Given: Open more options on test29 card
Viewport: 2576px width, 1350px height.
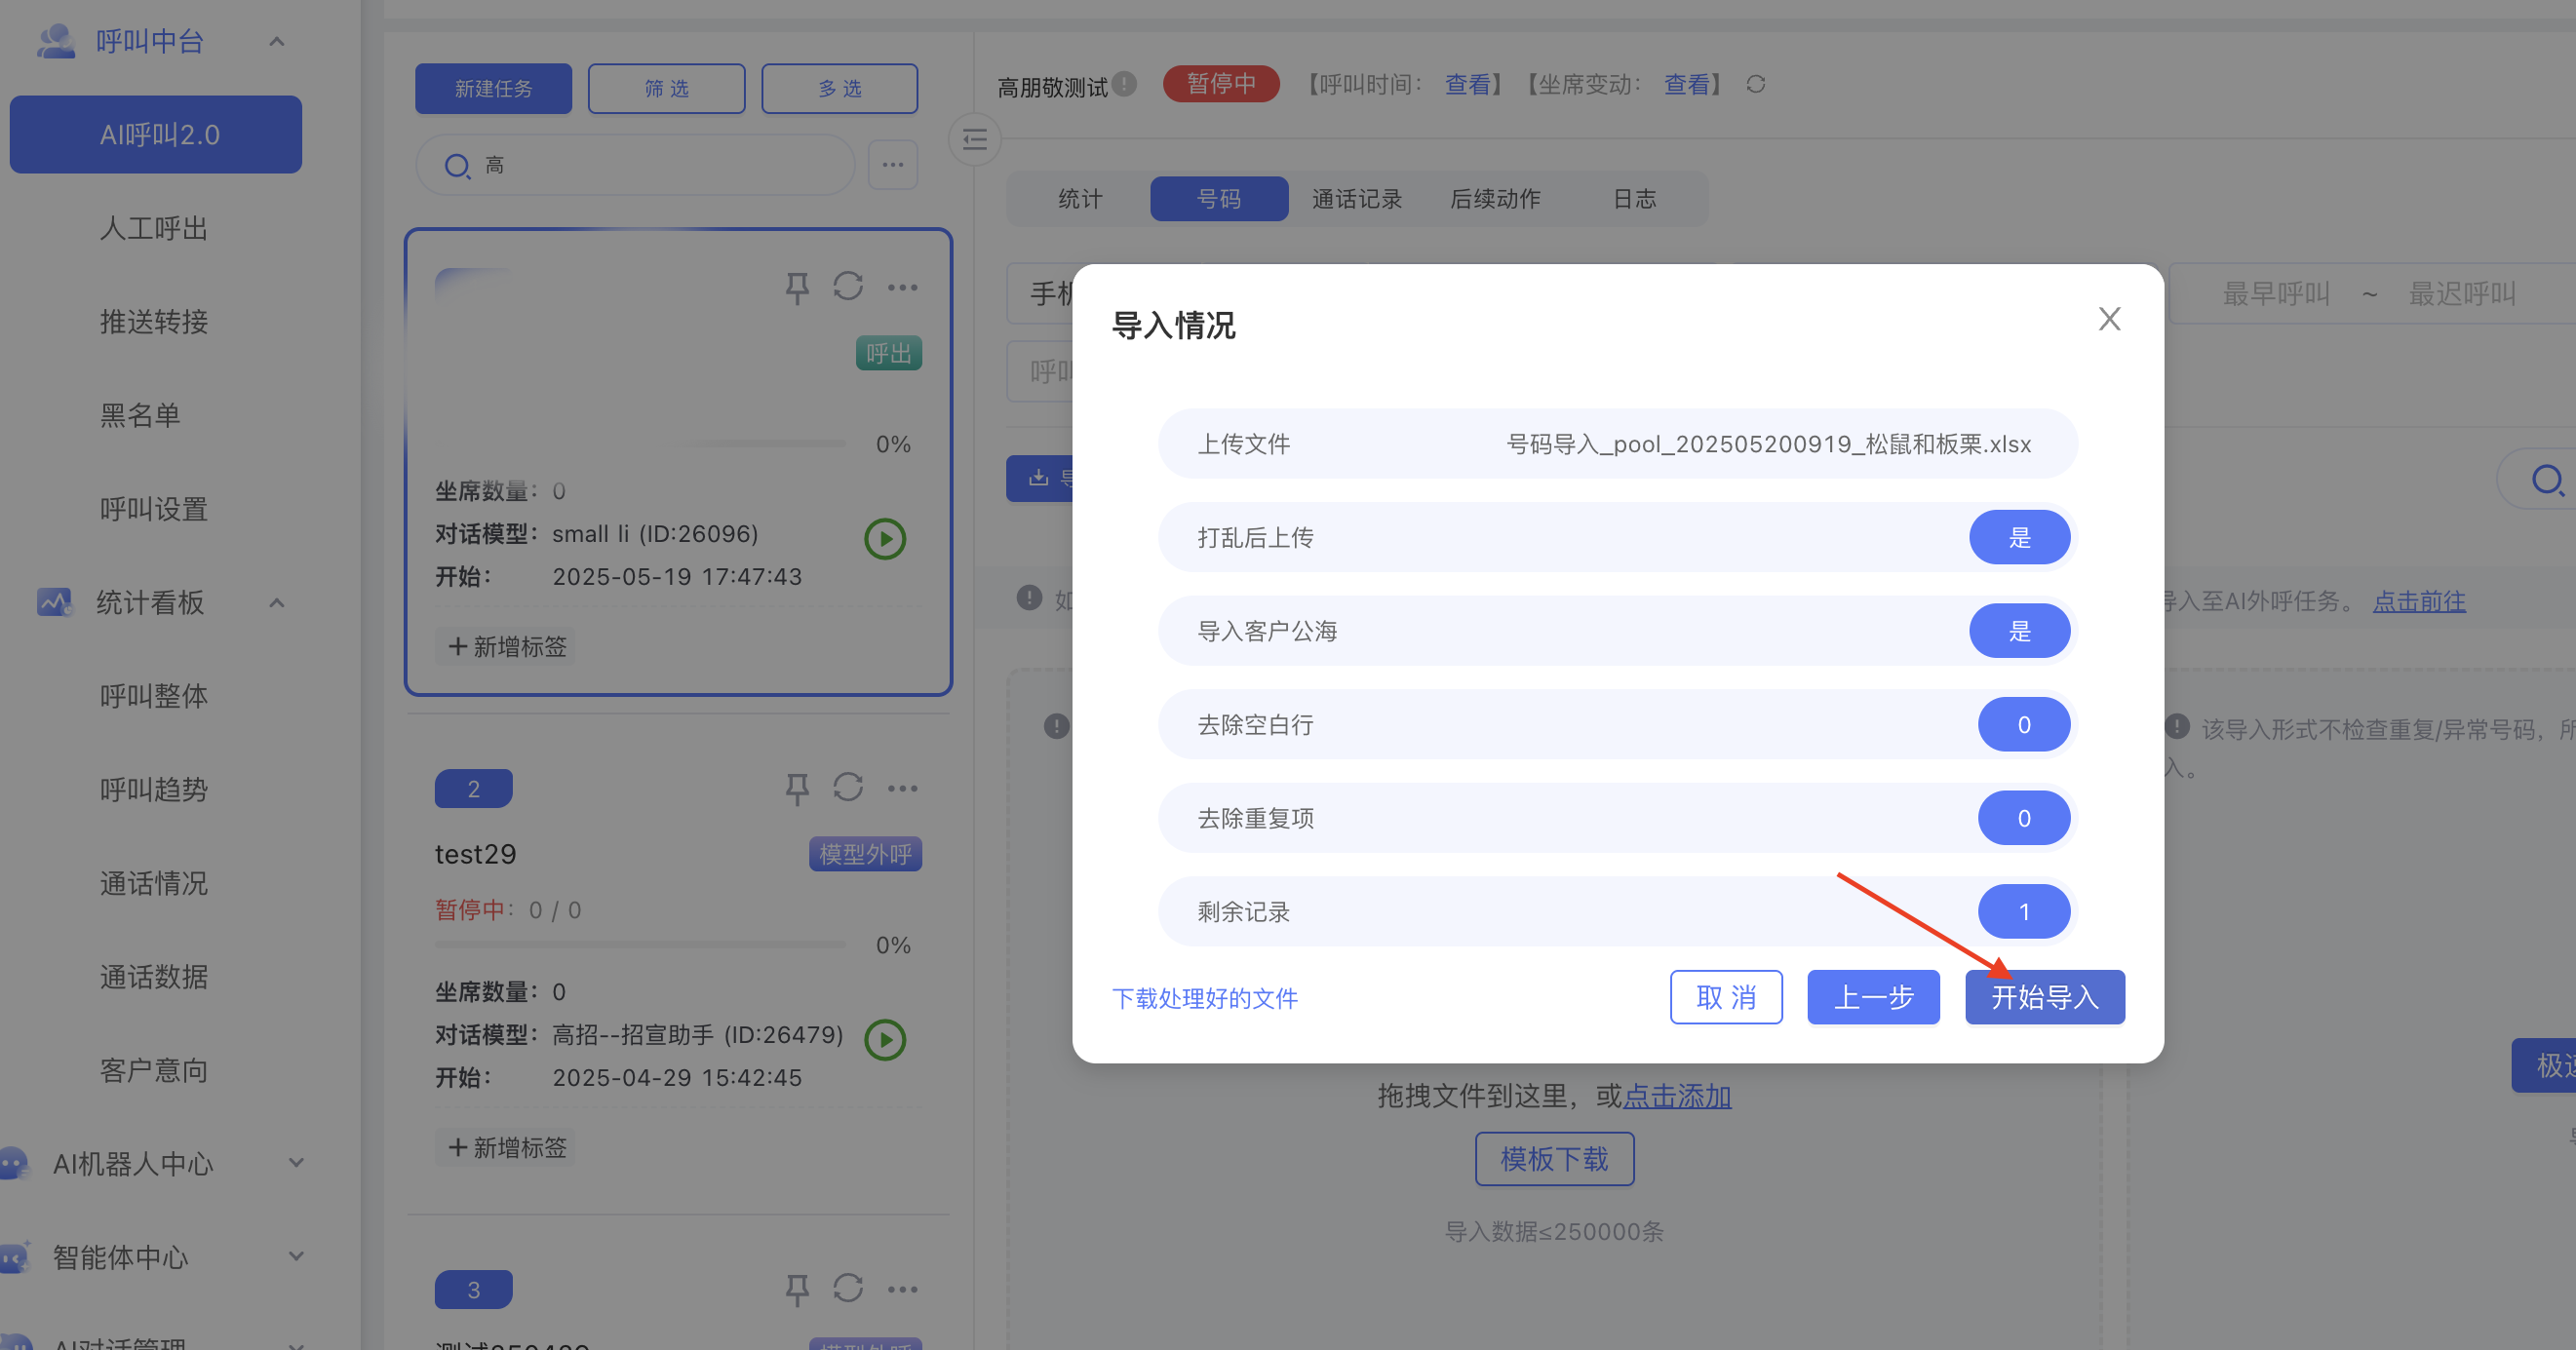Looking at the screenshot, I should click(902, 788).
